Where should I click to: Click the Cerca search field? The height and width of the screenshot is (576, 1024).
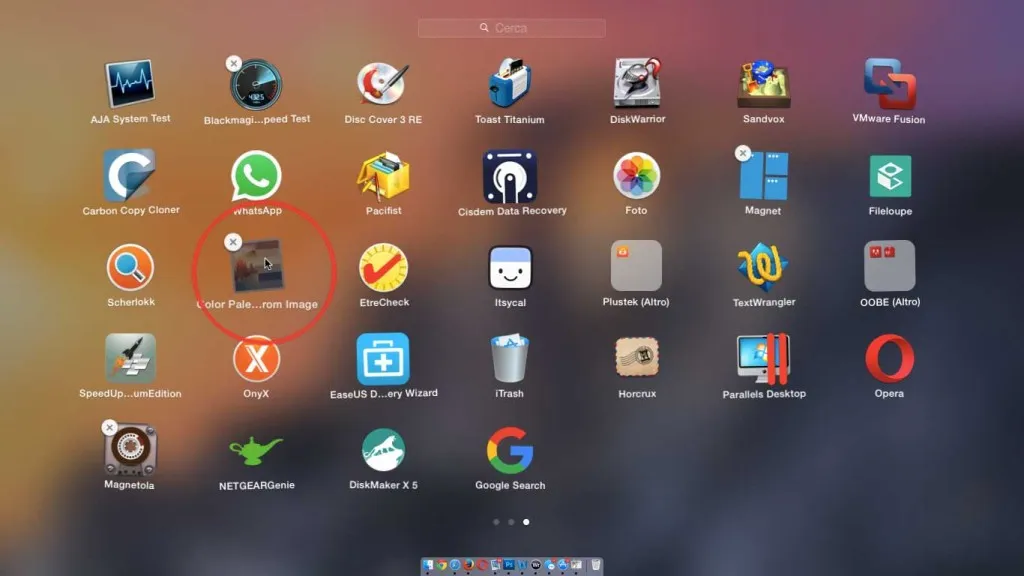(511, 27)
